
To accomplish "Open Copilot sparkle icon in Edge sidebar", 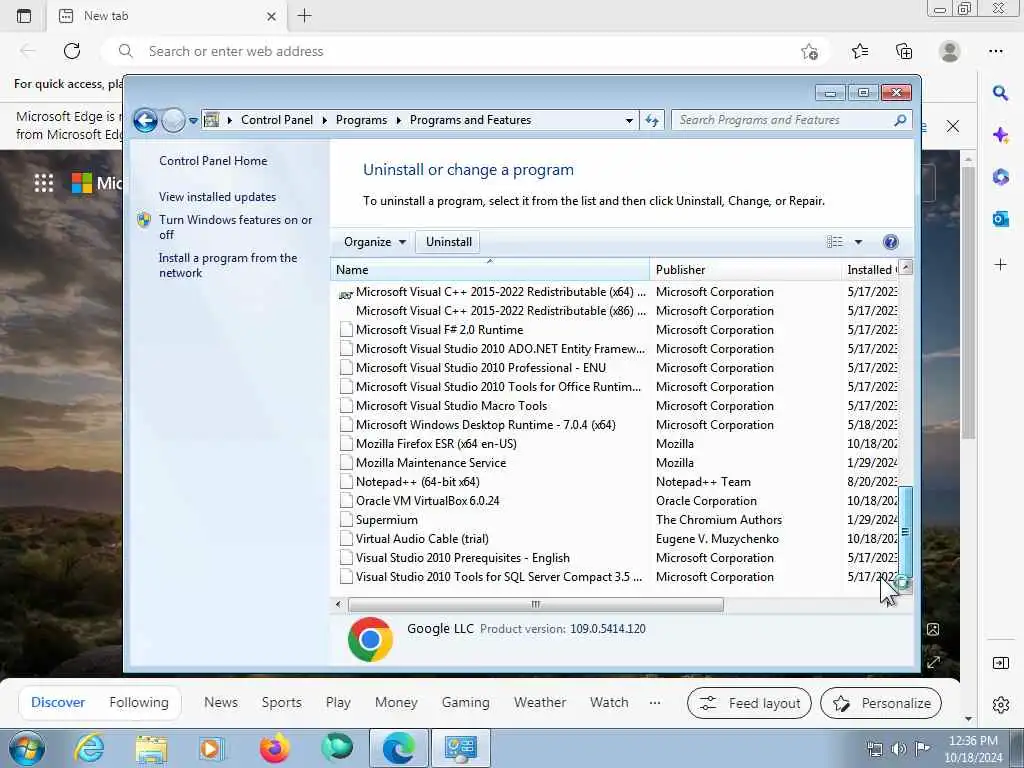I will [x=1000, y=135].
